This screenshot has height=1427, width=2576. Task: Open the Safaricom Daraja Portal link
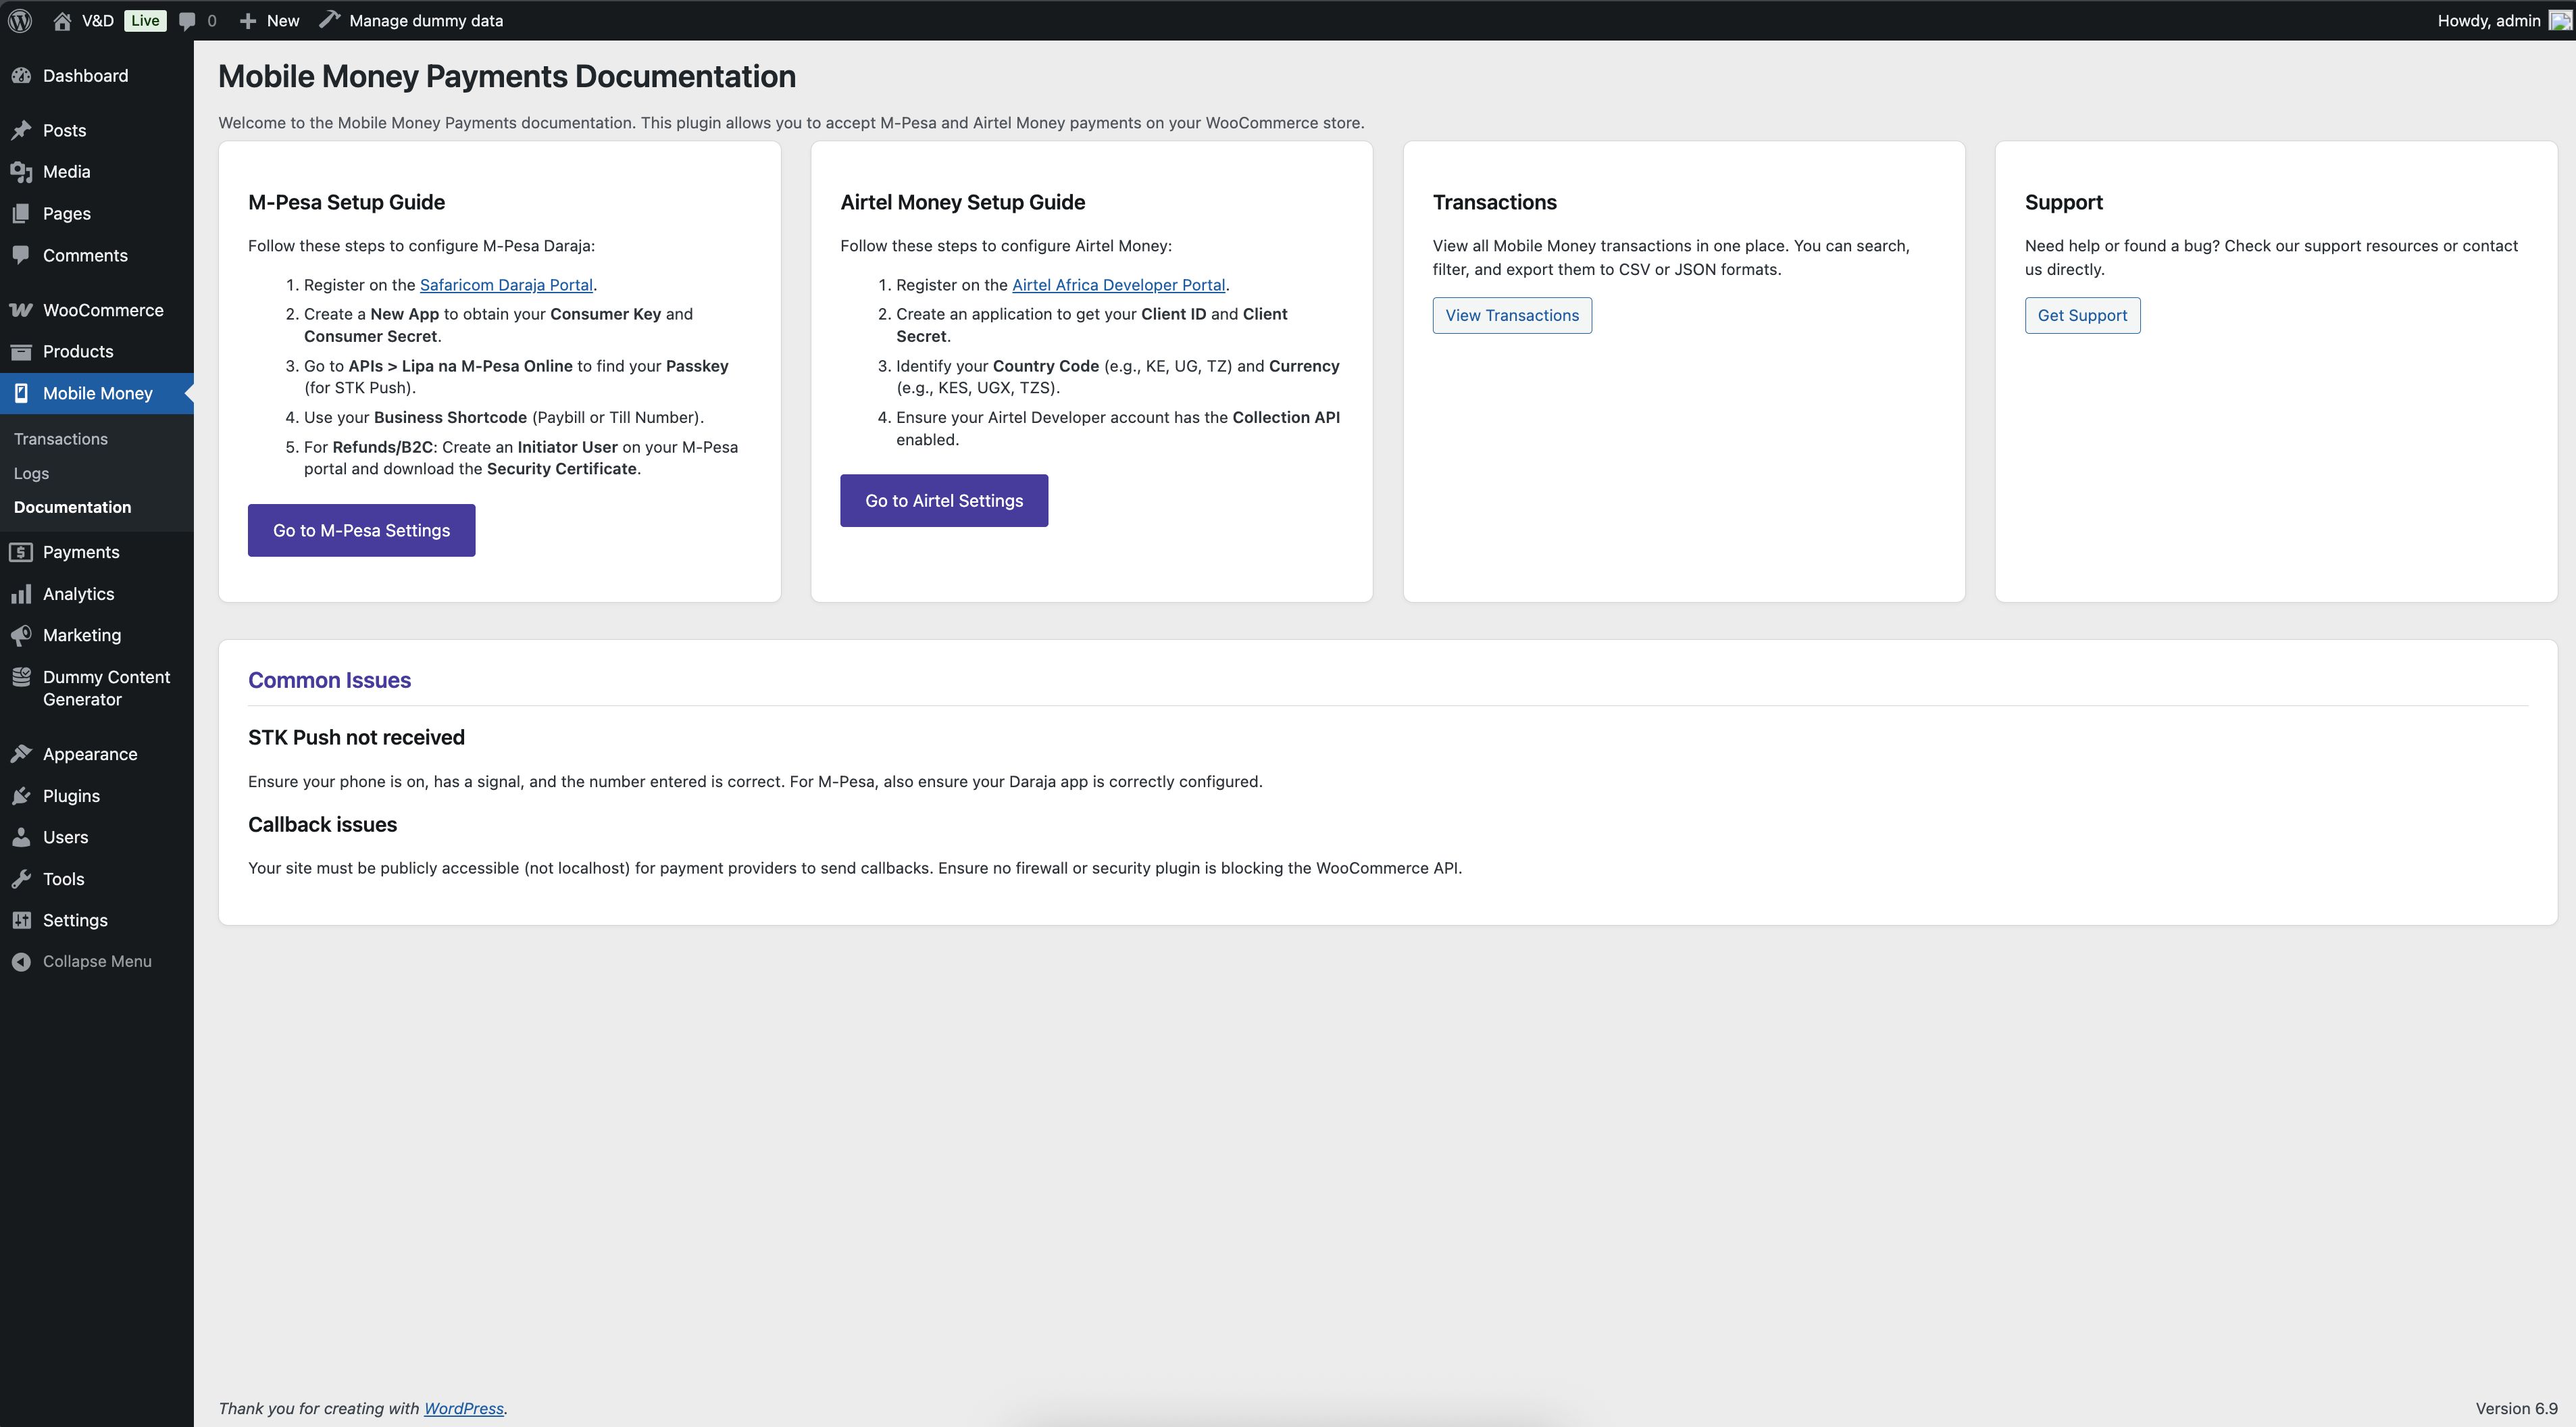[506, 285]
